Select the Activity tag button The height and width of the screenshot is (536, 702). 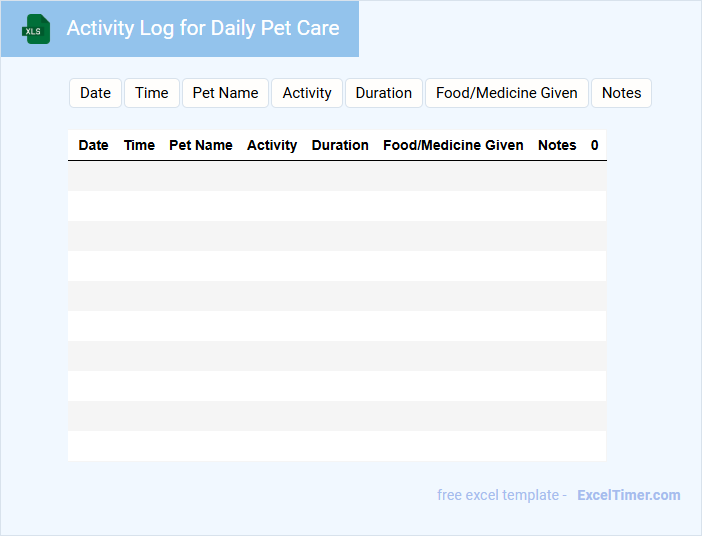(x=307, y=93)
